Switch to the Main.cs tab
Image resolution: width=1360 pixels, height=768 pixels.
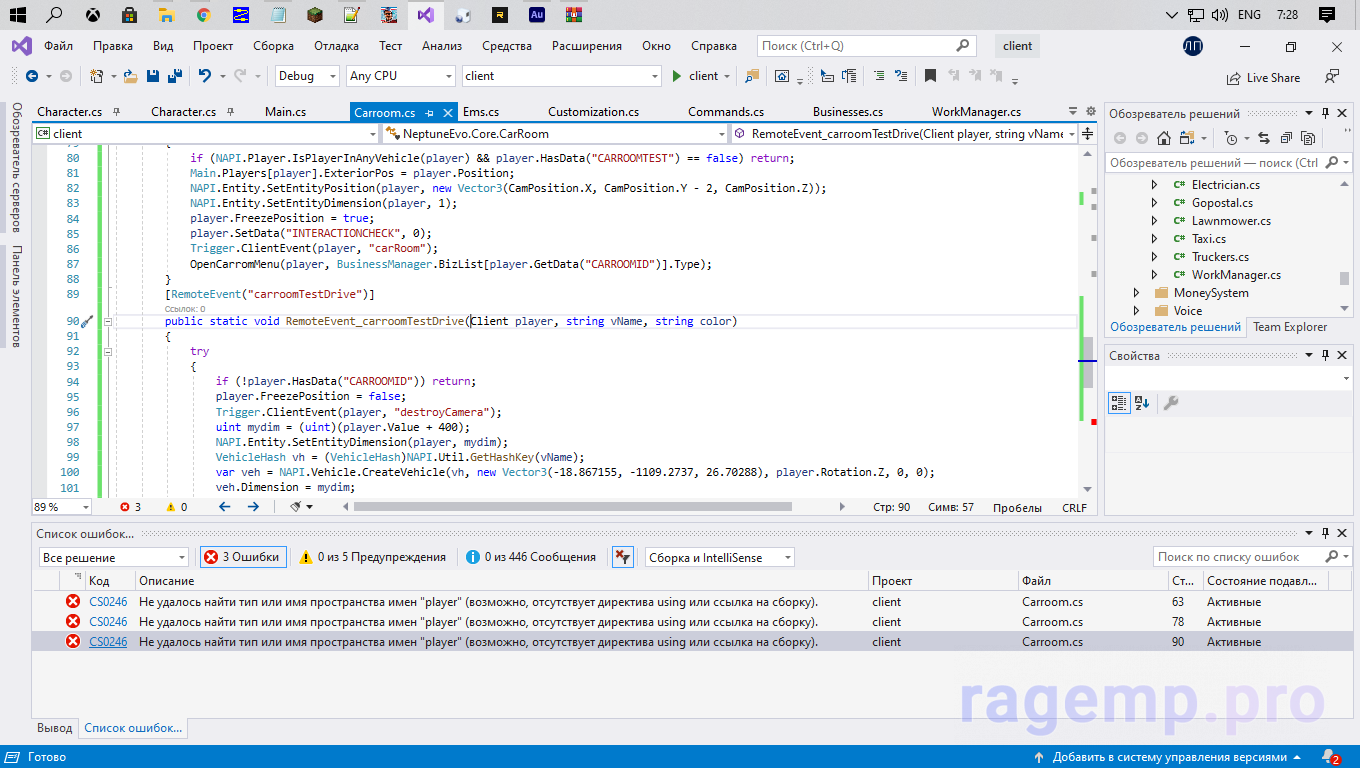(x=286, y=112)
